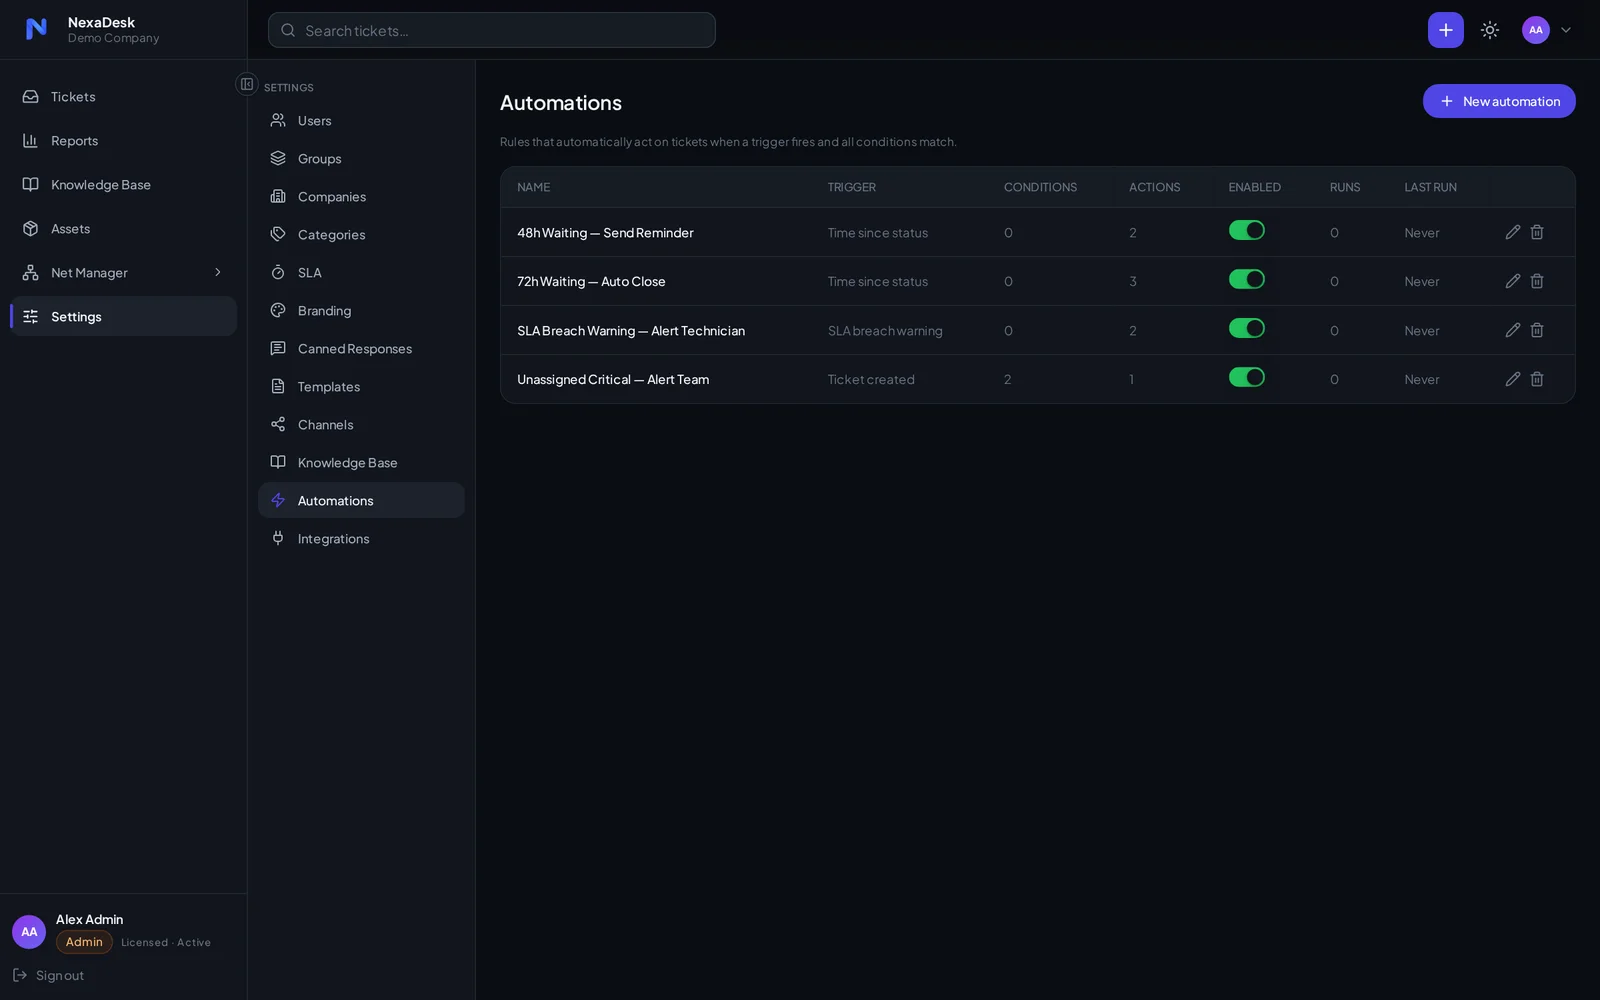1600x1000 pixels.
Task: Open Assets in main navigation
Action: click(123, 229)
